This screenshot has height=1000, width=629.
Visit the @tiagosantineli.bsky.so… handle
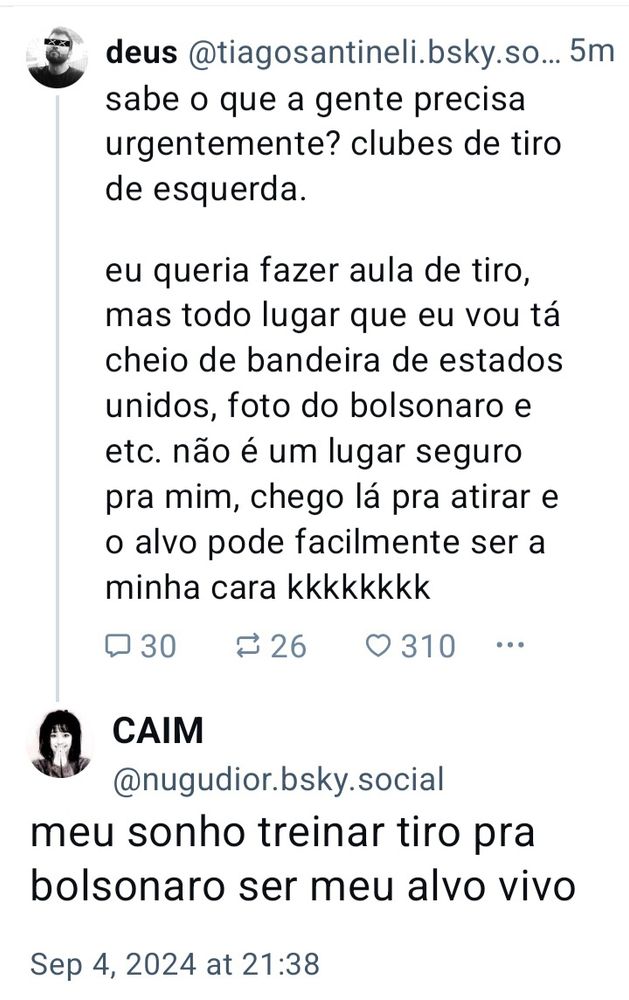pos(374,54)
